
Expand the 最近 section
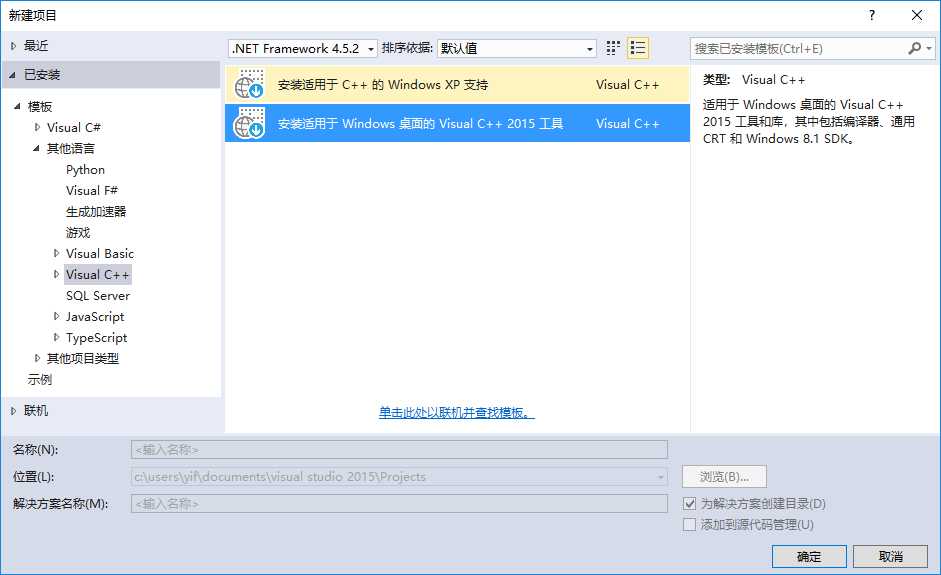[x=14, y=46]
